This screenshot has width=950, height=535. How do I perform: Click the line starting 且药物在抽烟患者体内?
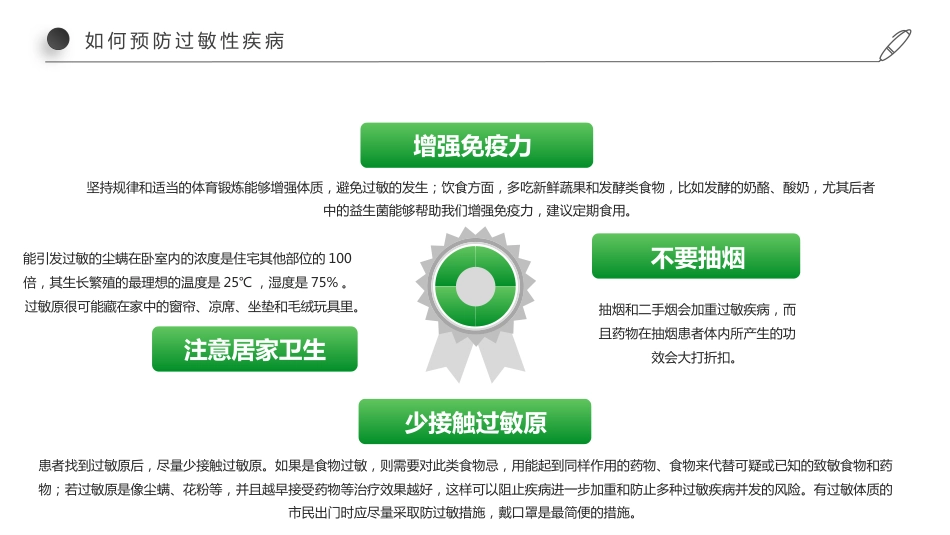coord(697,334)
